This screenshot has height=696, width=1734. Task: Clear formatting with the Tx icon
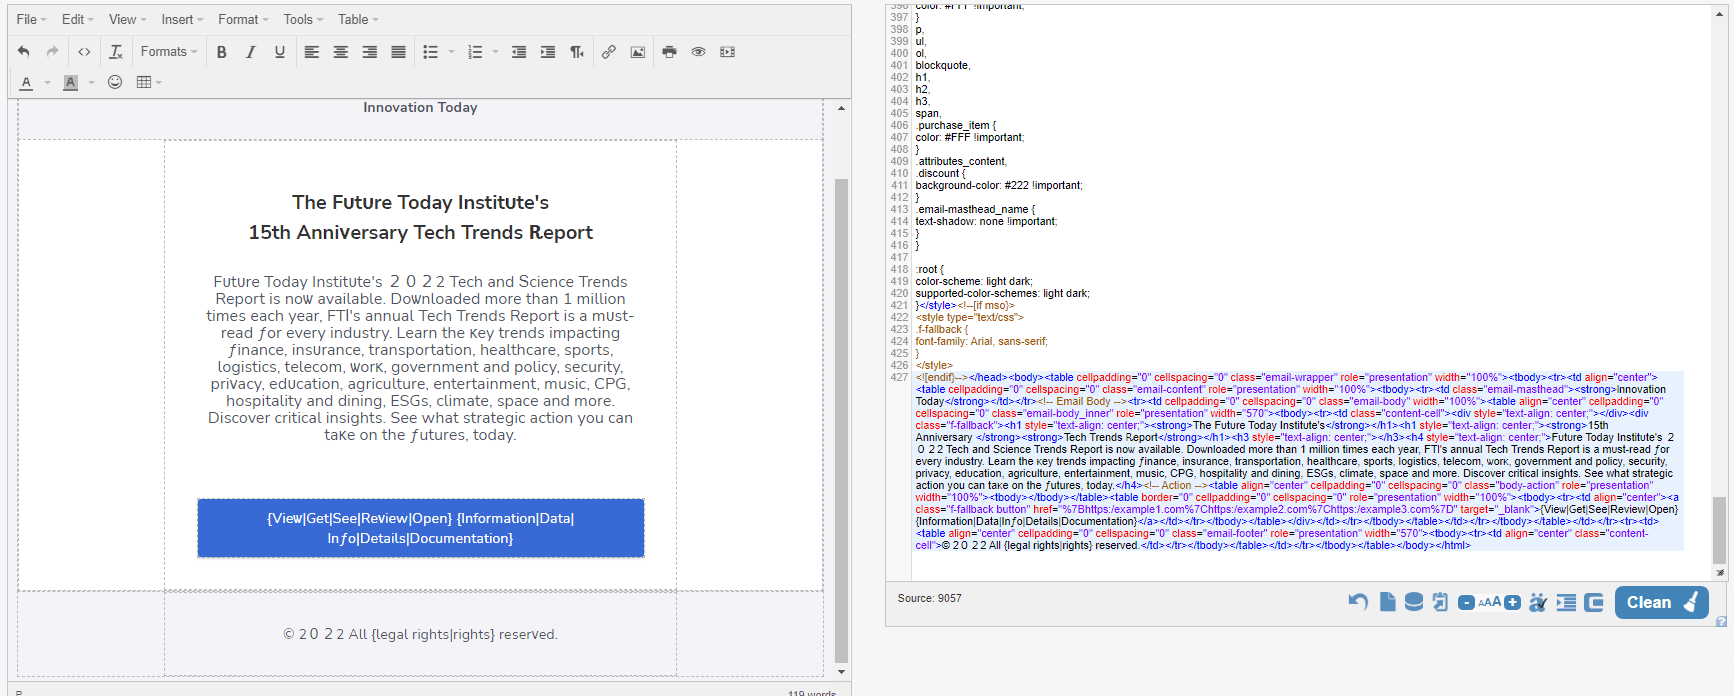(116, 52)
